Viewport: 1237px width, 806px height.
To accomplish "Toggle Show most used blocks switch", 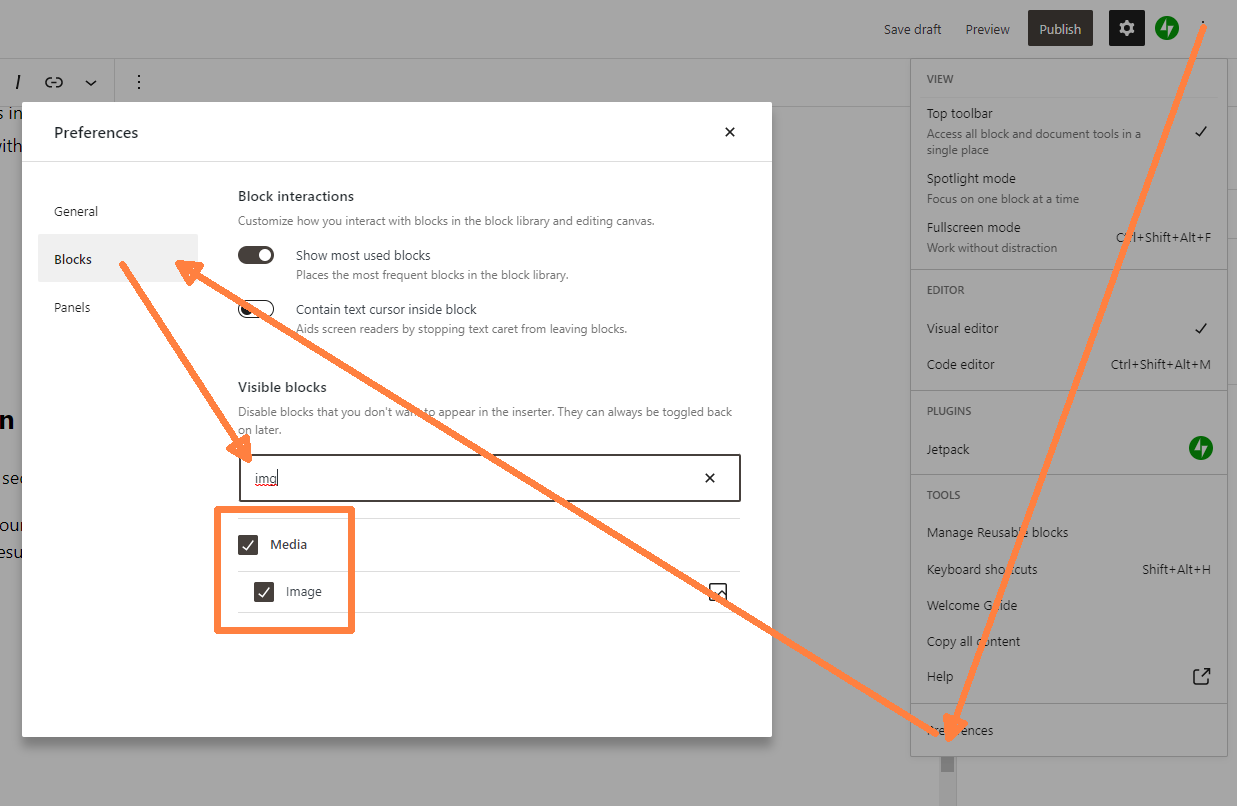I will 256,255.
